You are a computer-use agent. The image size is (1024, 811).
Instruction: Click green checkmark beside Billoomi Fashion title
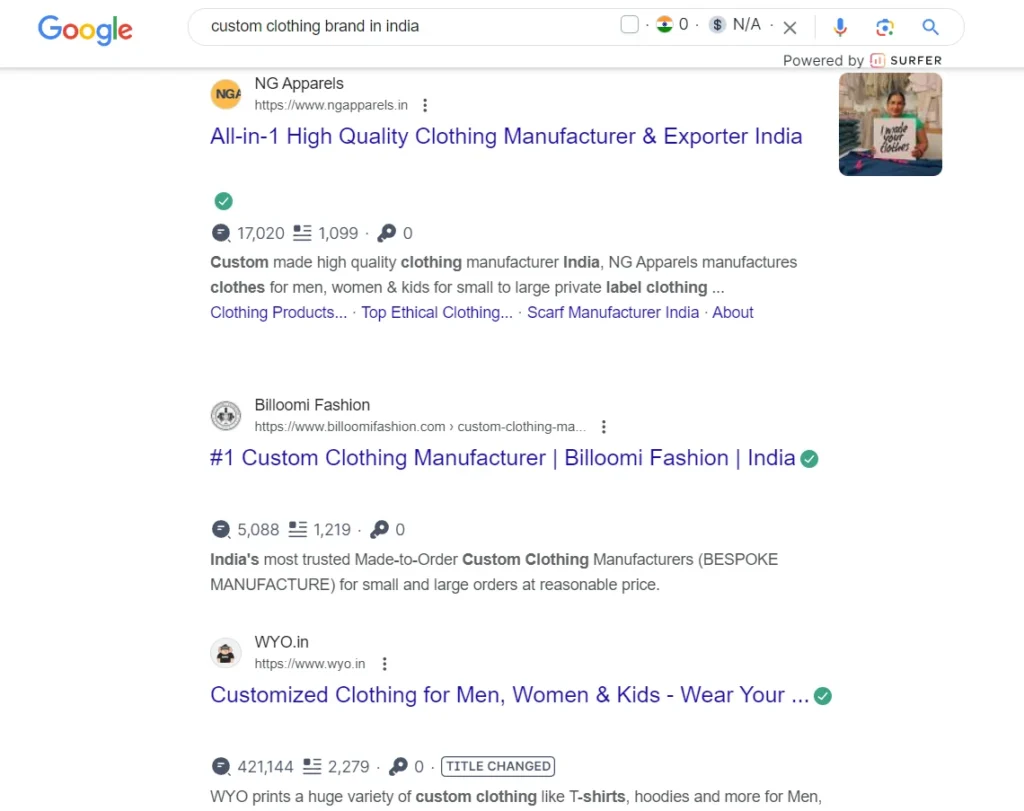pyautogui.click(x=809, y=459)
